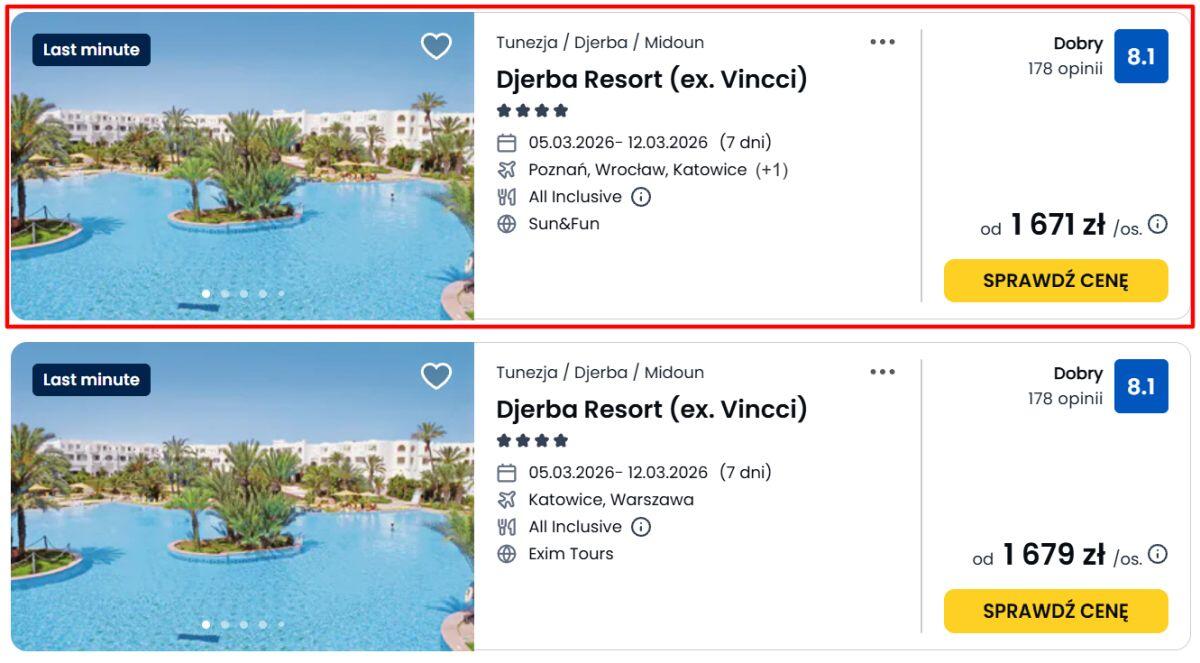Select second carousel dot on first offer photo
1200x663 pixels.
click(225, 294)
